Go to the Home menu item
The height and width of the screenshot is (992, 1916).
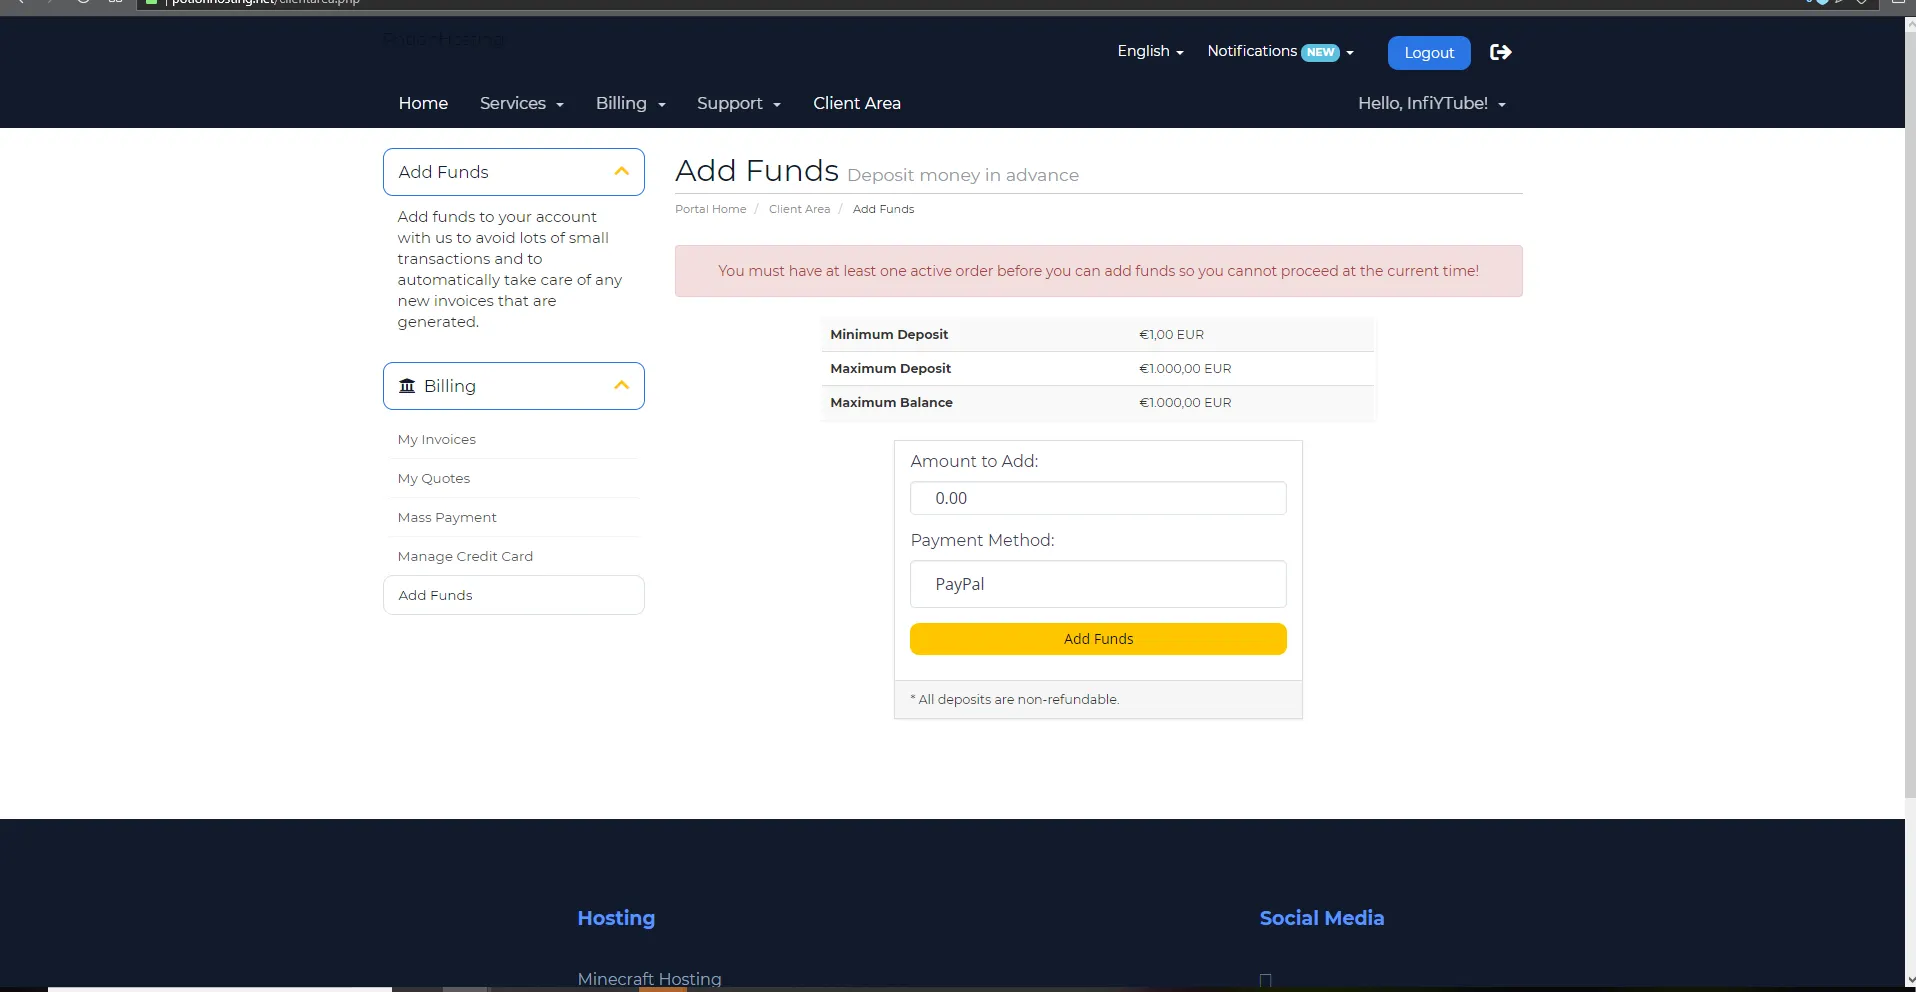tap(423, 103)
